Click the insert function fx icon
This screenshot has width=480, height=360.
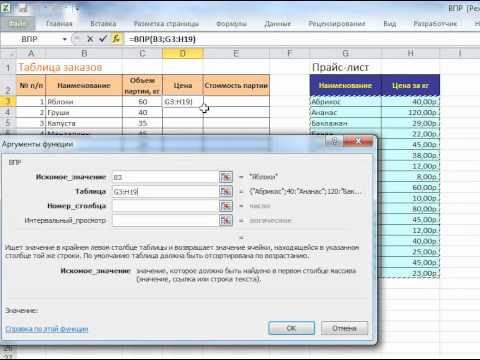(x=116, y=39)
